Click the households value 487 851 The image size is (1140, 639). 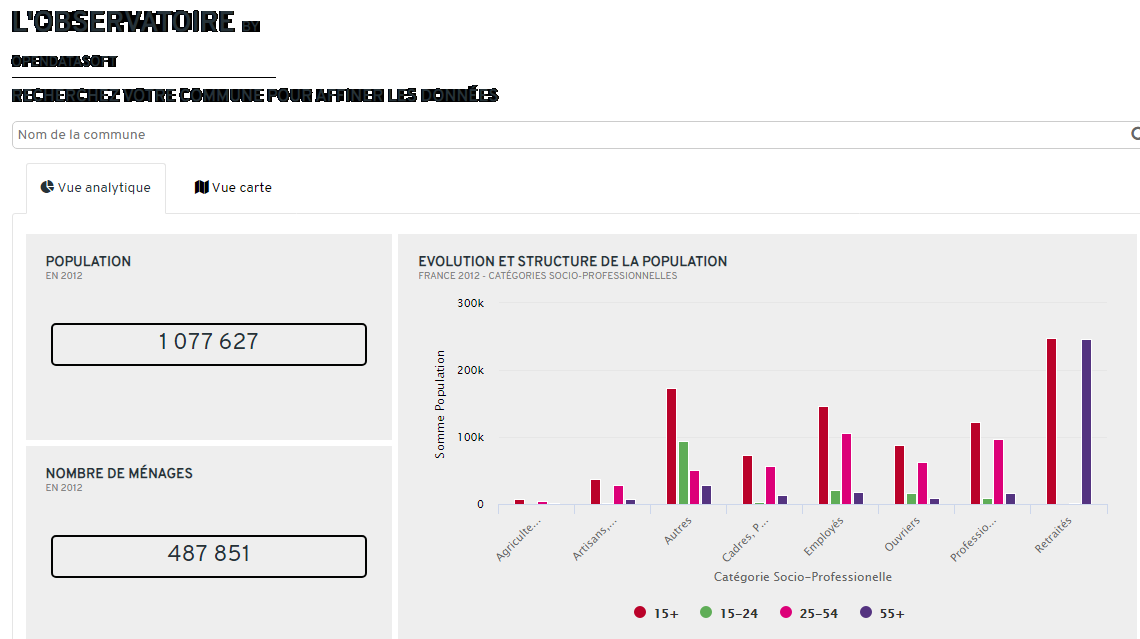209,555
